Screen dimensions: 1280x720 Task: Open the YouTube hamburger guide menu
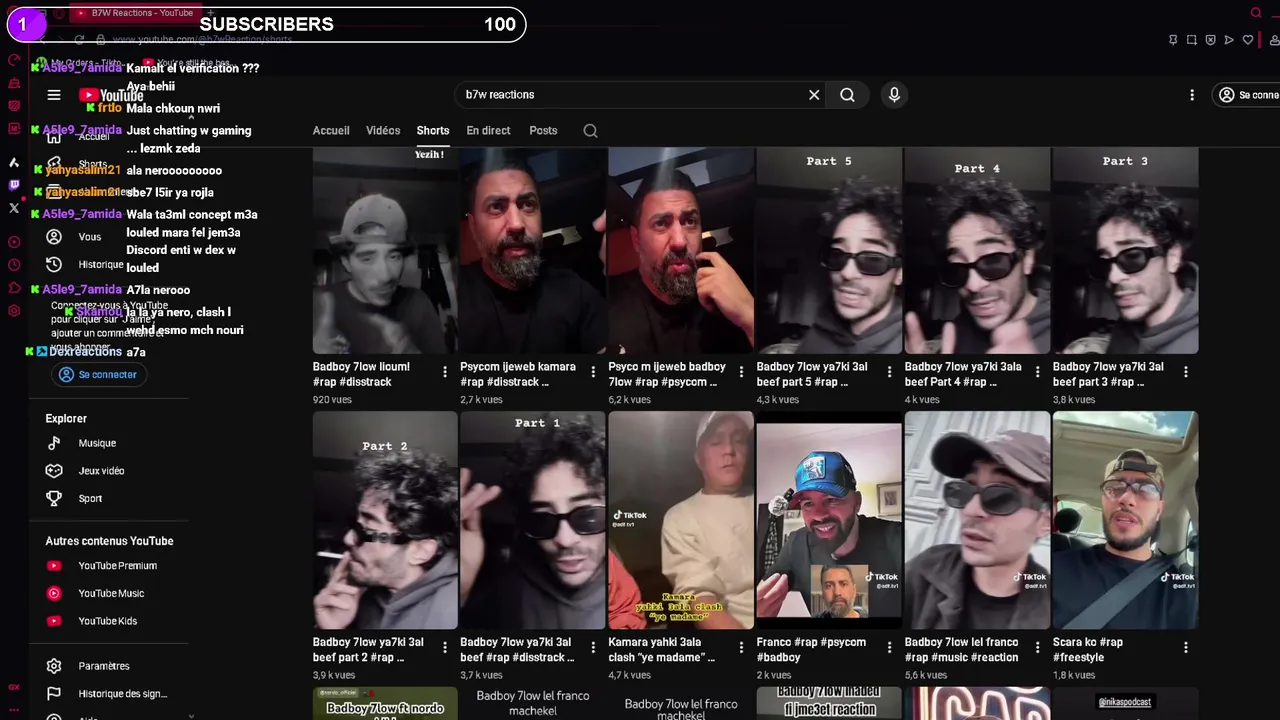click(x=54, y=95)
